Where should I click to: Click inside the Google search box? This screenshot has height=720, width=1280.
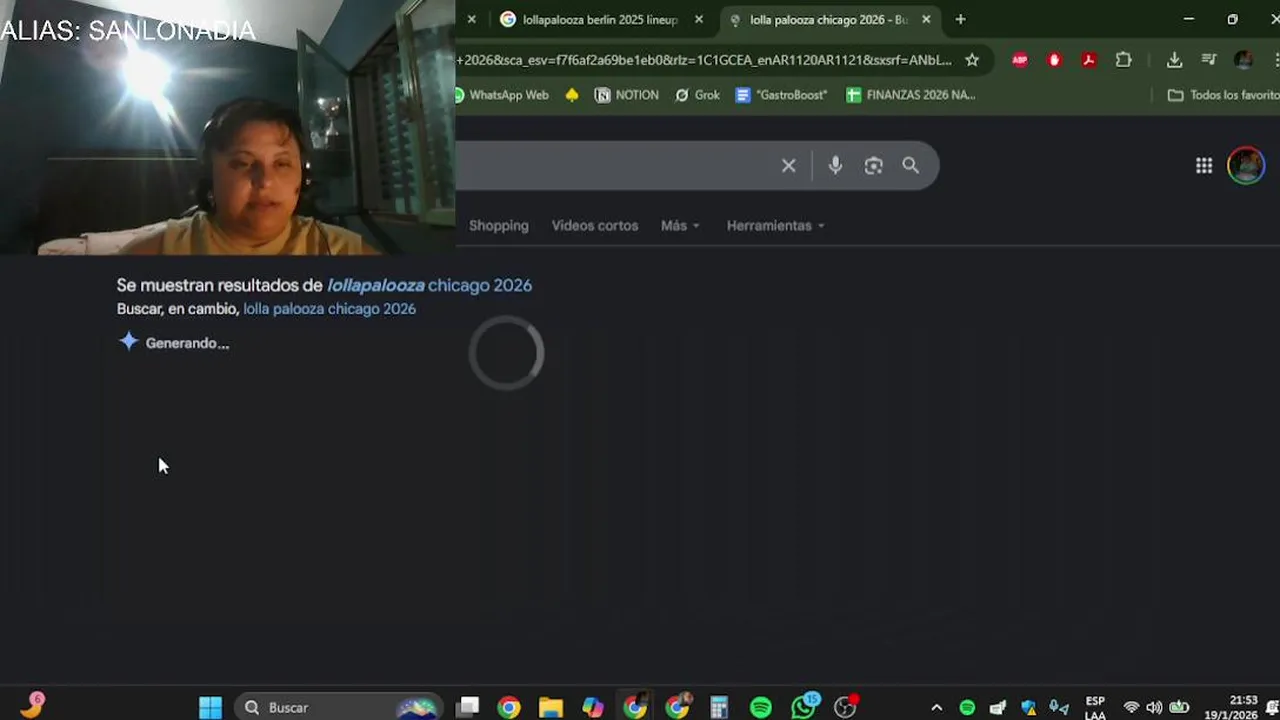615,166
